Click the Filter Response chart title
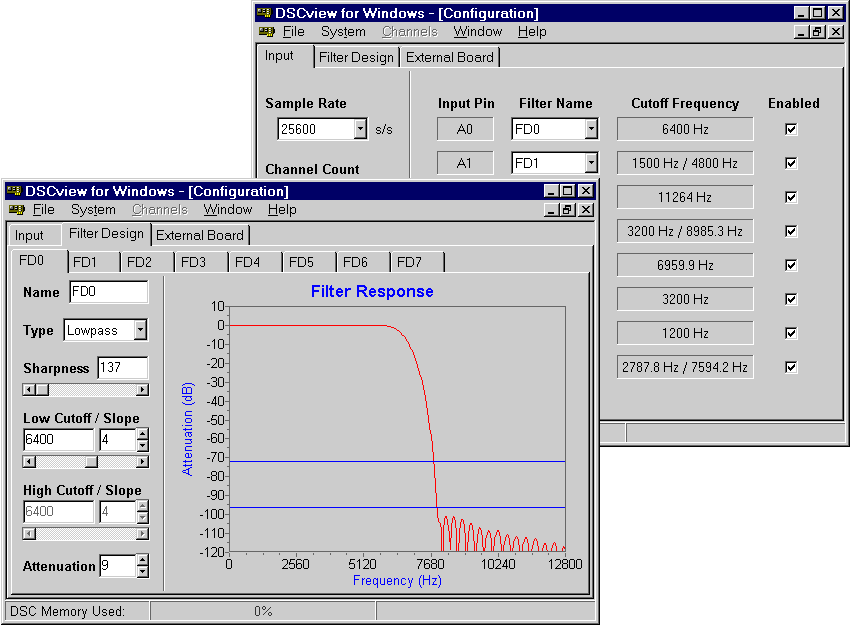The width and height of the screenshot is (850, 625). [x=372, y=292]
